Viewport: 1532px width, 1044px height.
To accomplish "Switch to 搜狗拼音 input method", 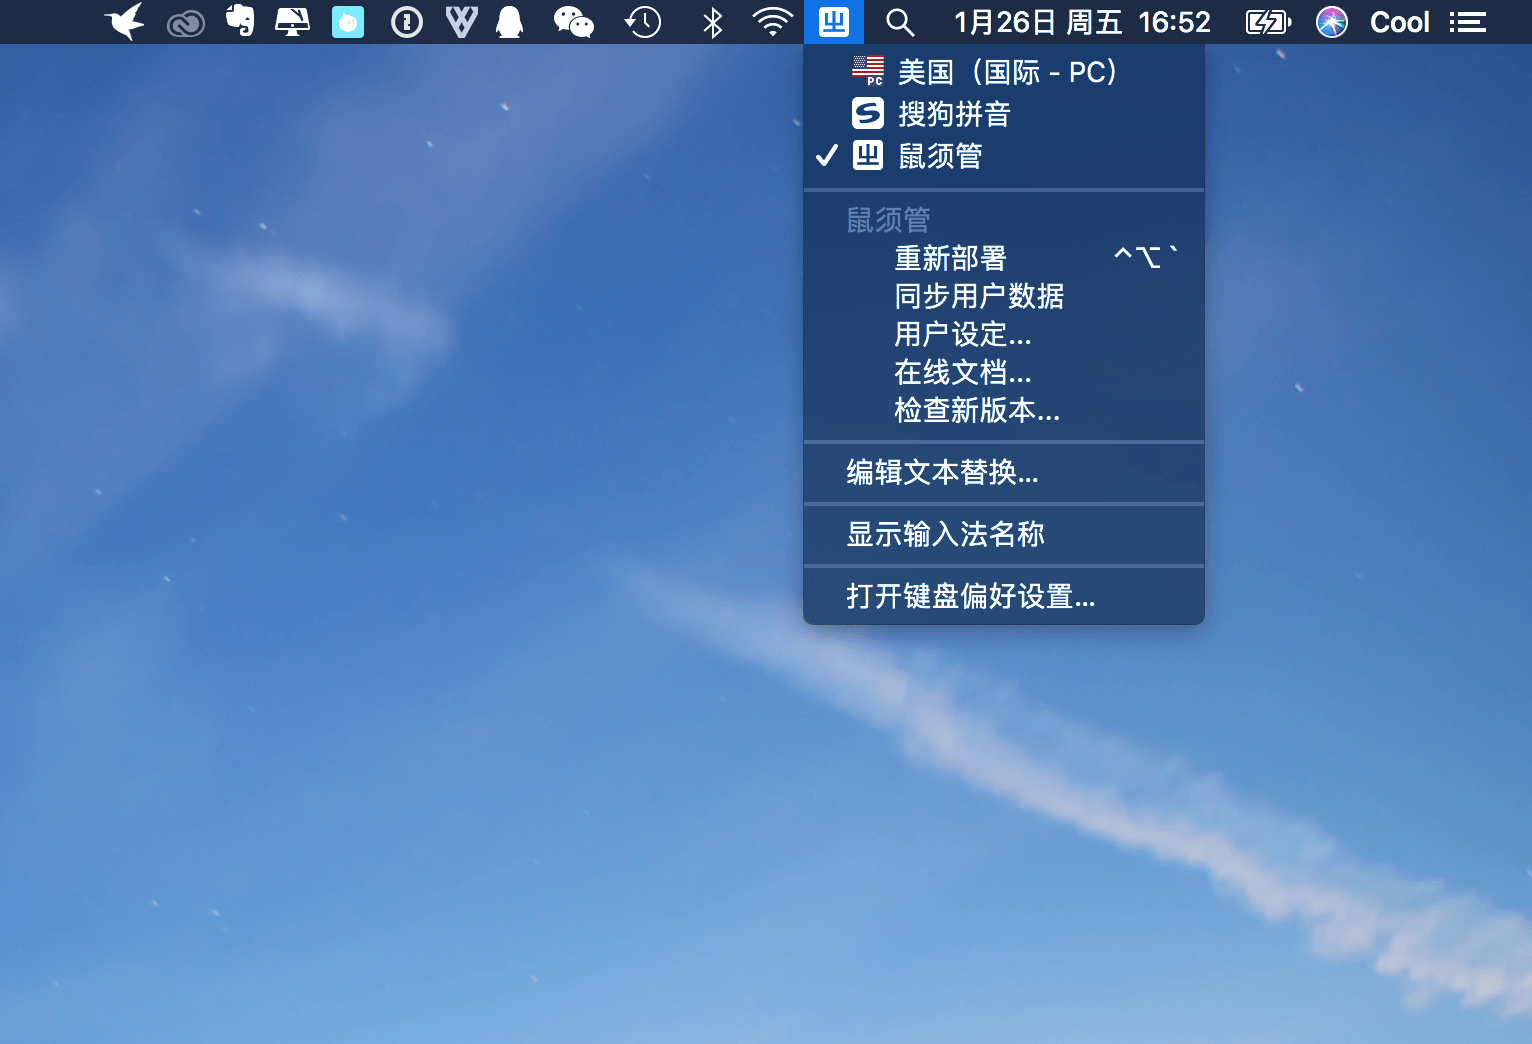I will [x=1004, y=114].
